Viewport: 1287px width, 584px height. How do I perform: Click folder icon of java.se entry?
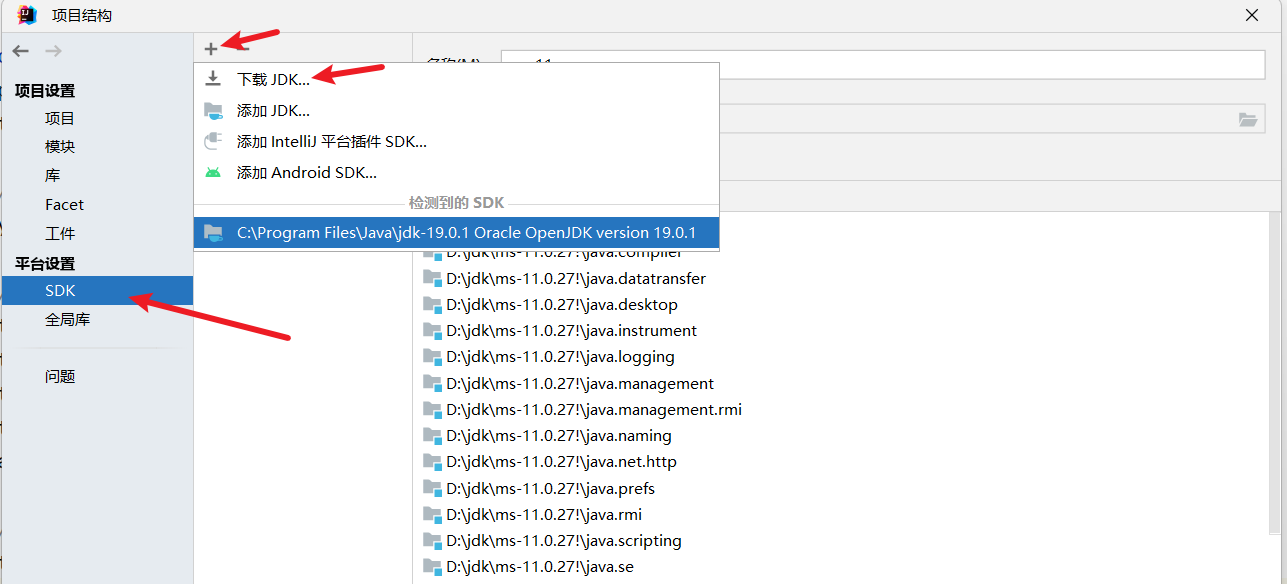pos(432,566)
